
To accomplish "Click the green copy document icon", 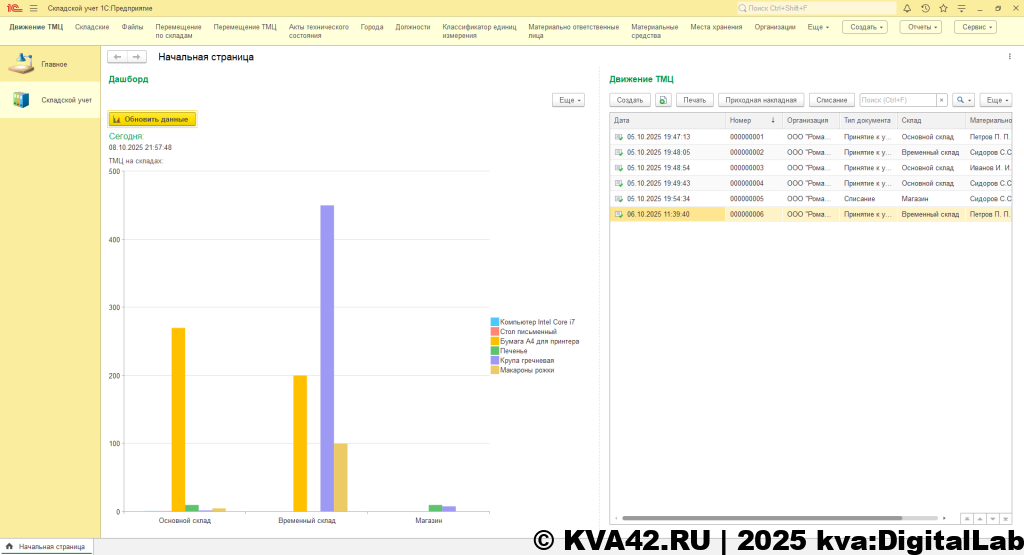I will point(663,100).
